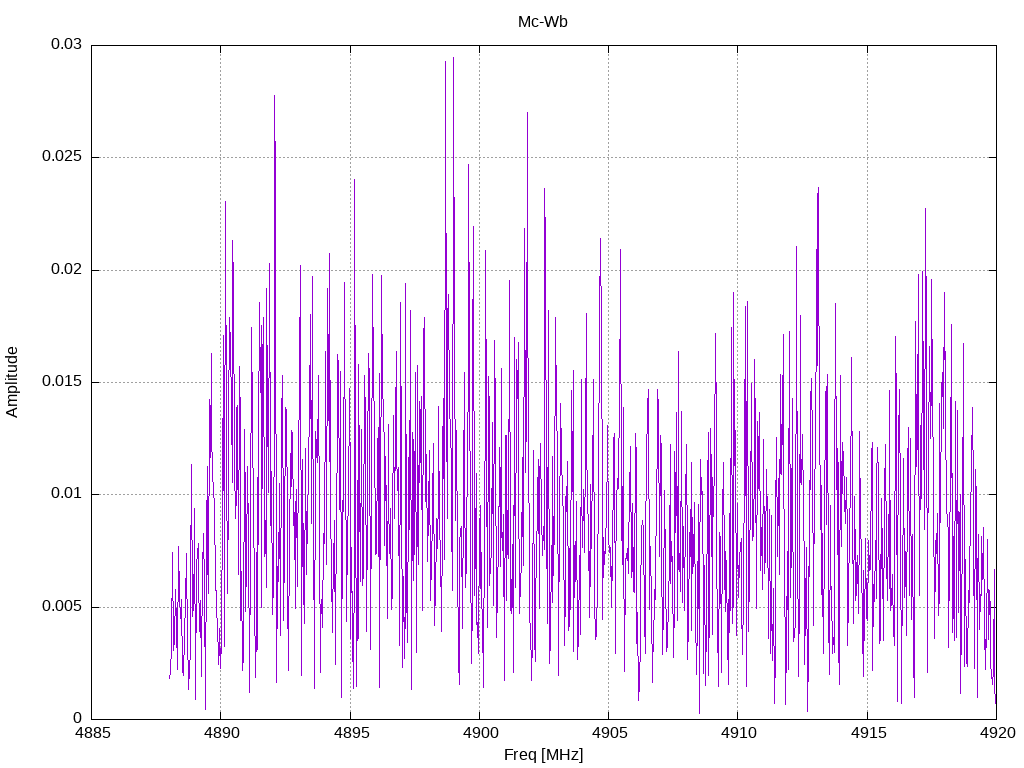Click the Amplitude y-axis label
This screenshot has width=1024, height=768.
12,382
